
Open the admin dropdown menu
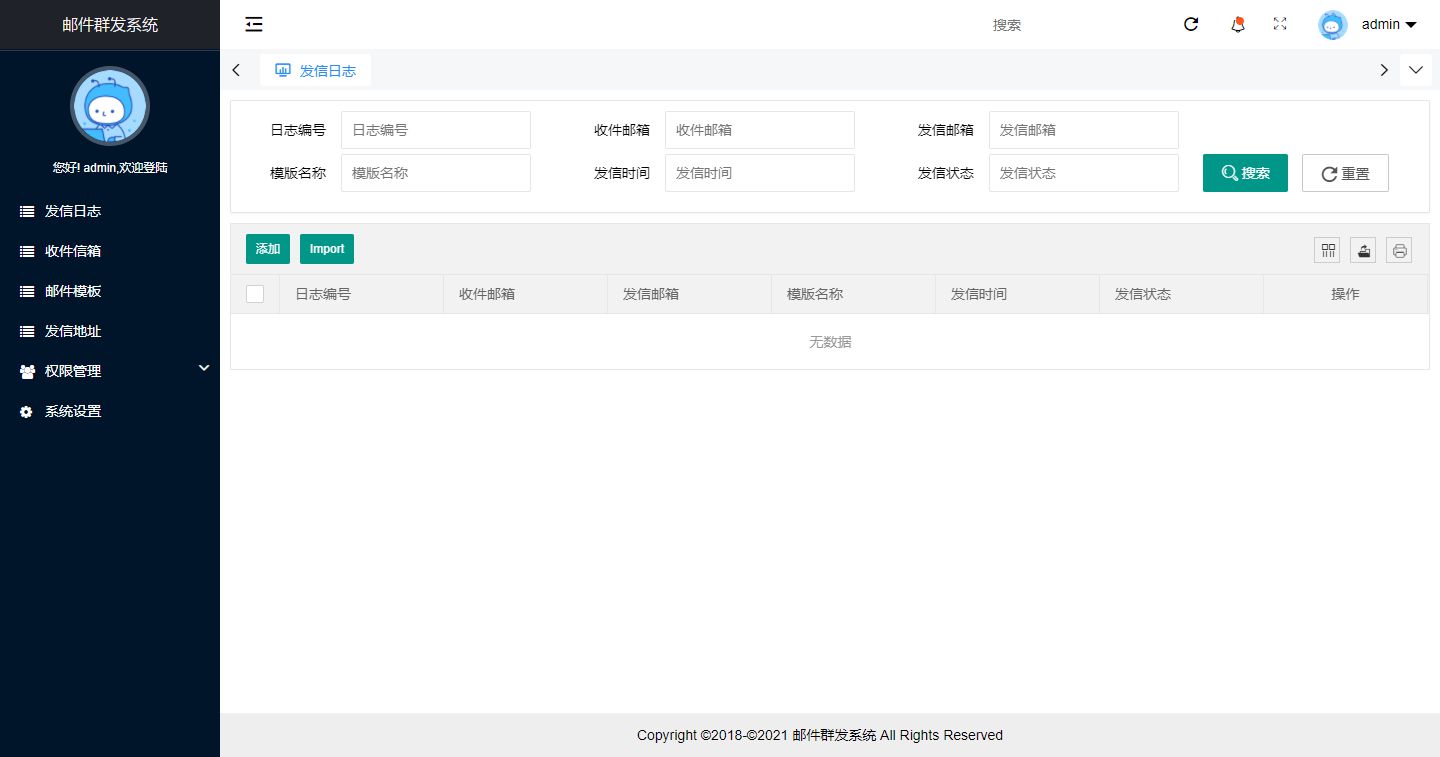tap(1387, 24)
